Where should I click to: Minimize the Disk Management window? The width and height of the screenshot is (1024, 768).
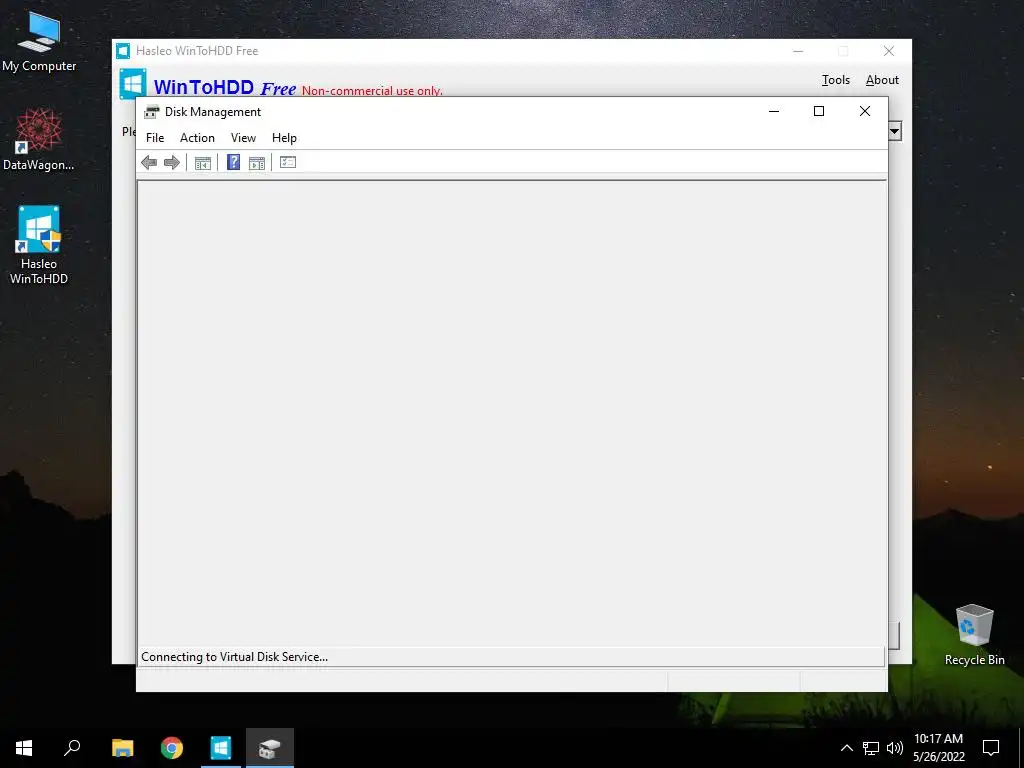click(774, 112)
